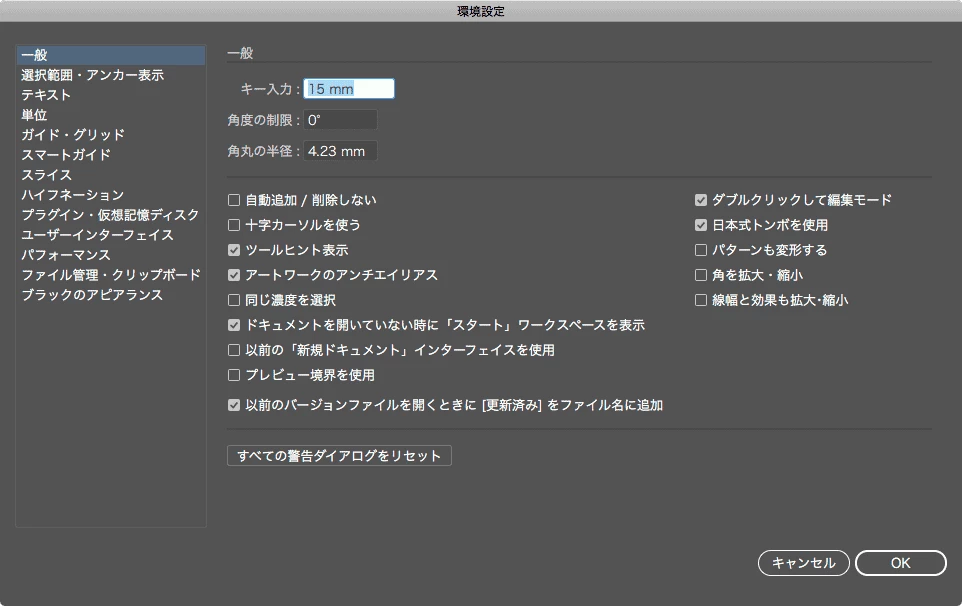
Task: Enable 以前の「新規ドキュメント」インターフェイスを使用
Action: tap(234, 350)
